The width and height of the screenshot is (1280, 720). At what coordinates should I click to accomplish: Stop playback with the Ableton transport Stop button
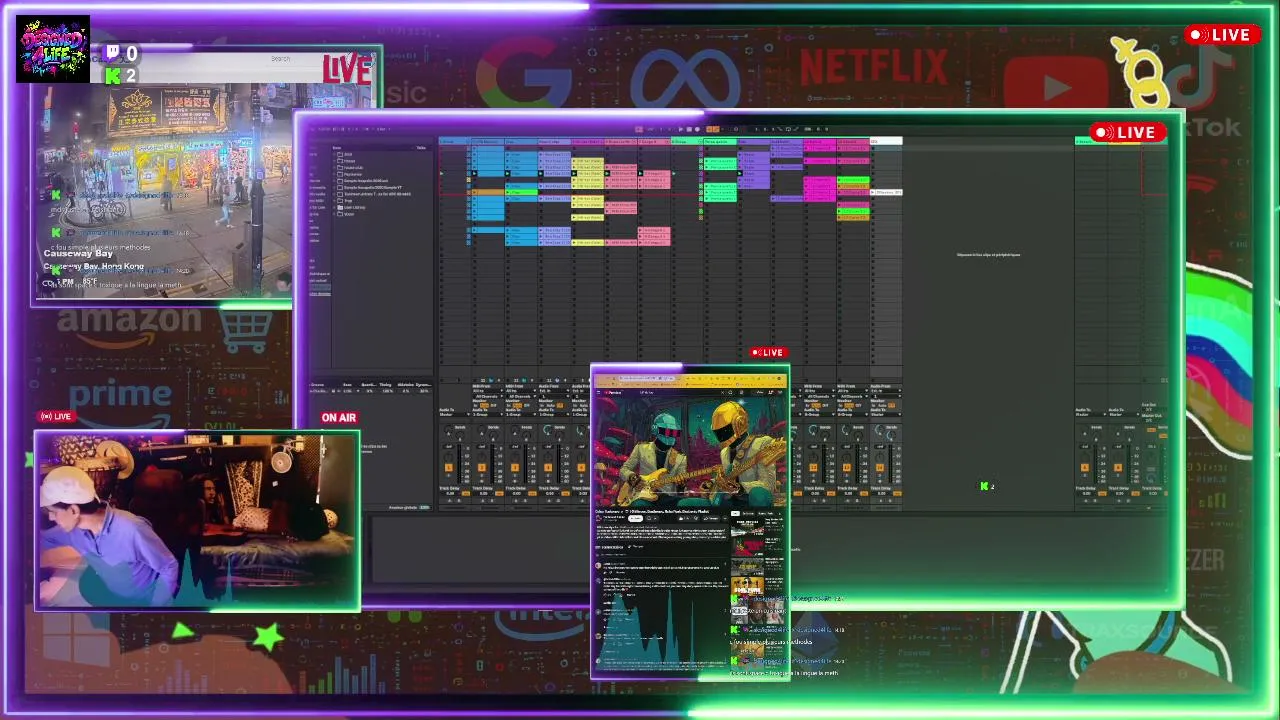point(690,129)
